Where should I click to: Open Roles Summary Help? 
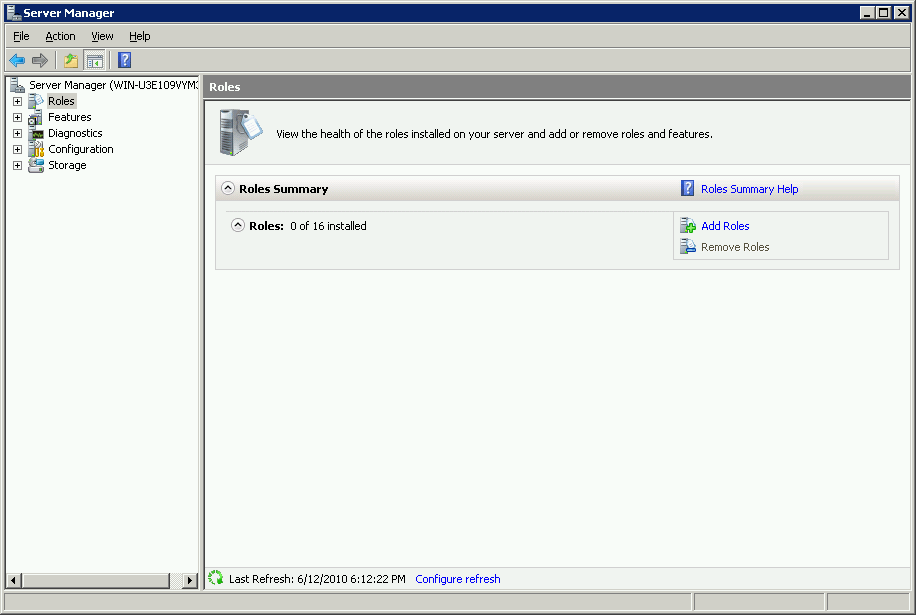click(749, 188)
